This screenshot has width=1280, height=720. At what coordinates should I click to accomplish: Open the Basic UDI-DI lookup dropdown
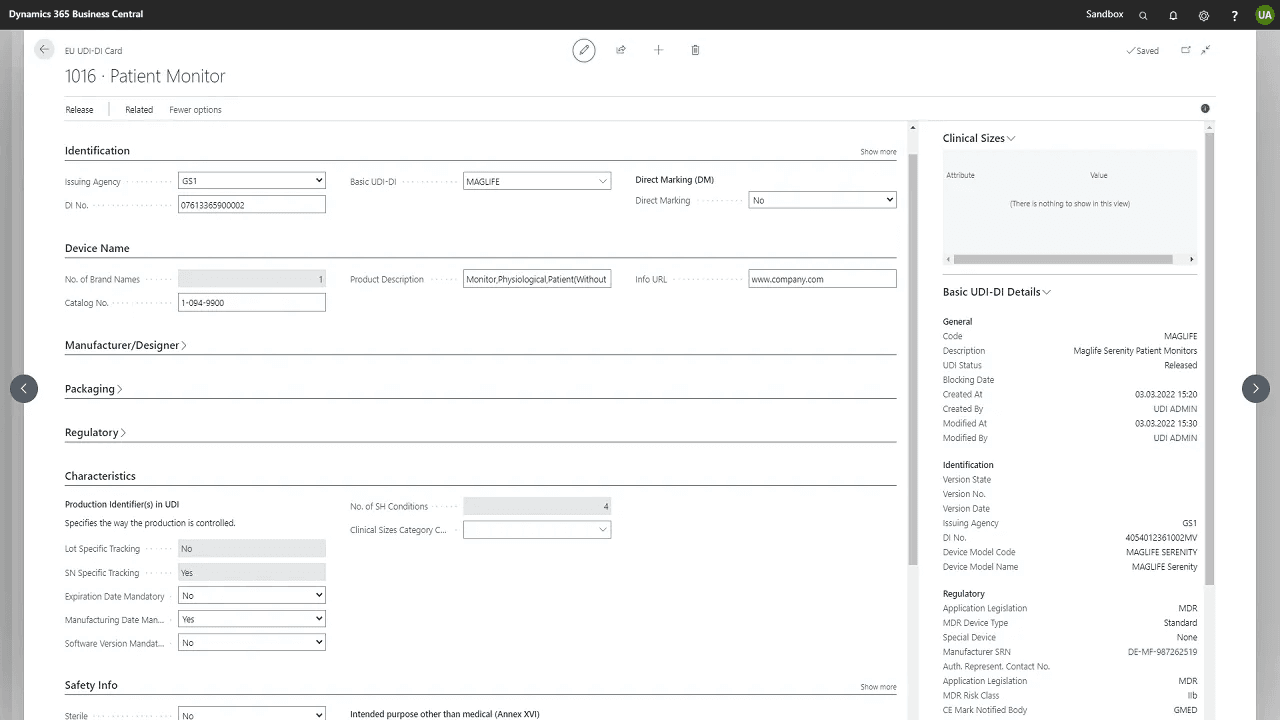[x=603, y=181]
